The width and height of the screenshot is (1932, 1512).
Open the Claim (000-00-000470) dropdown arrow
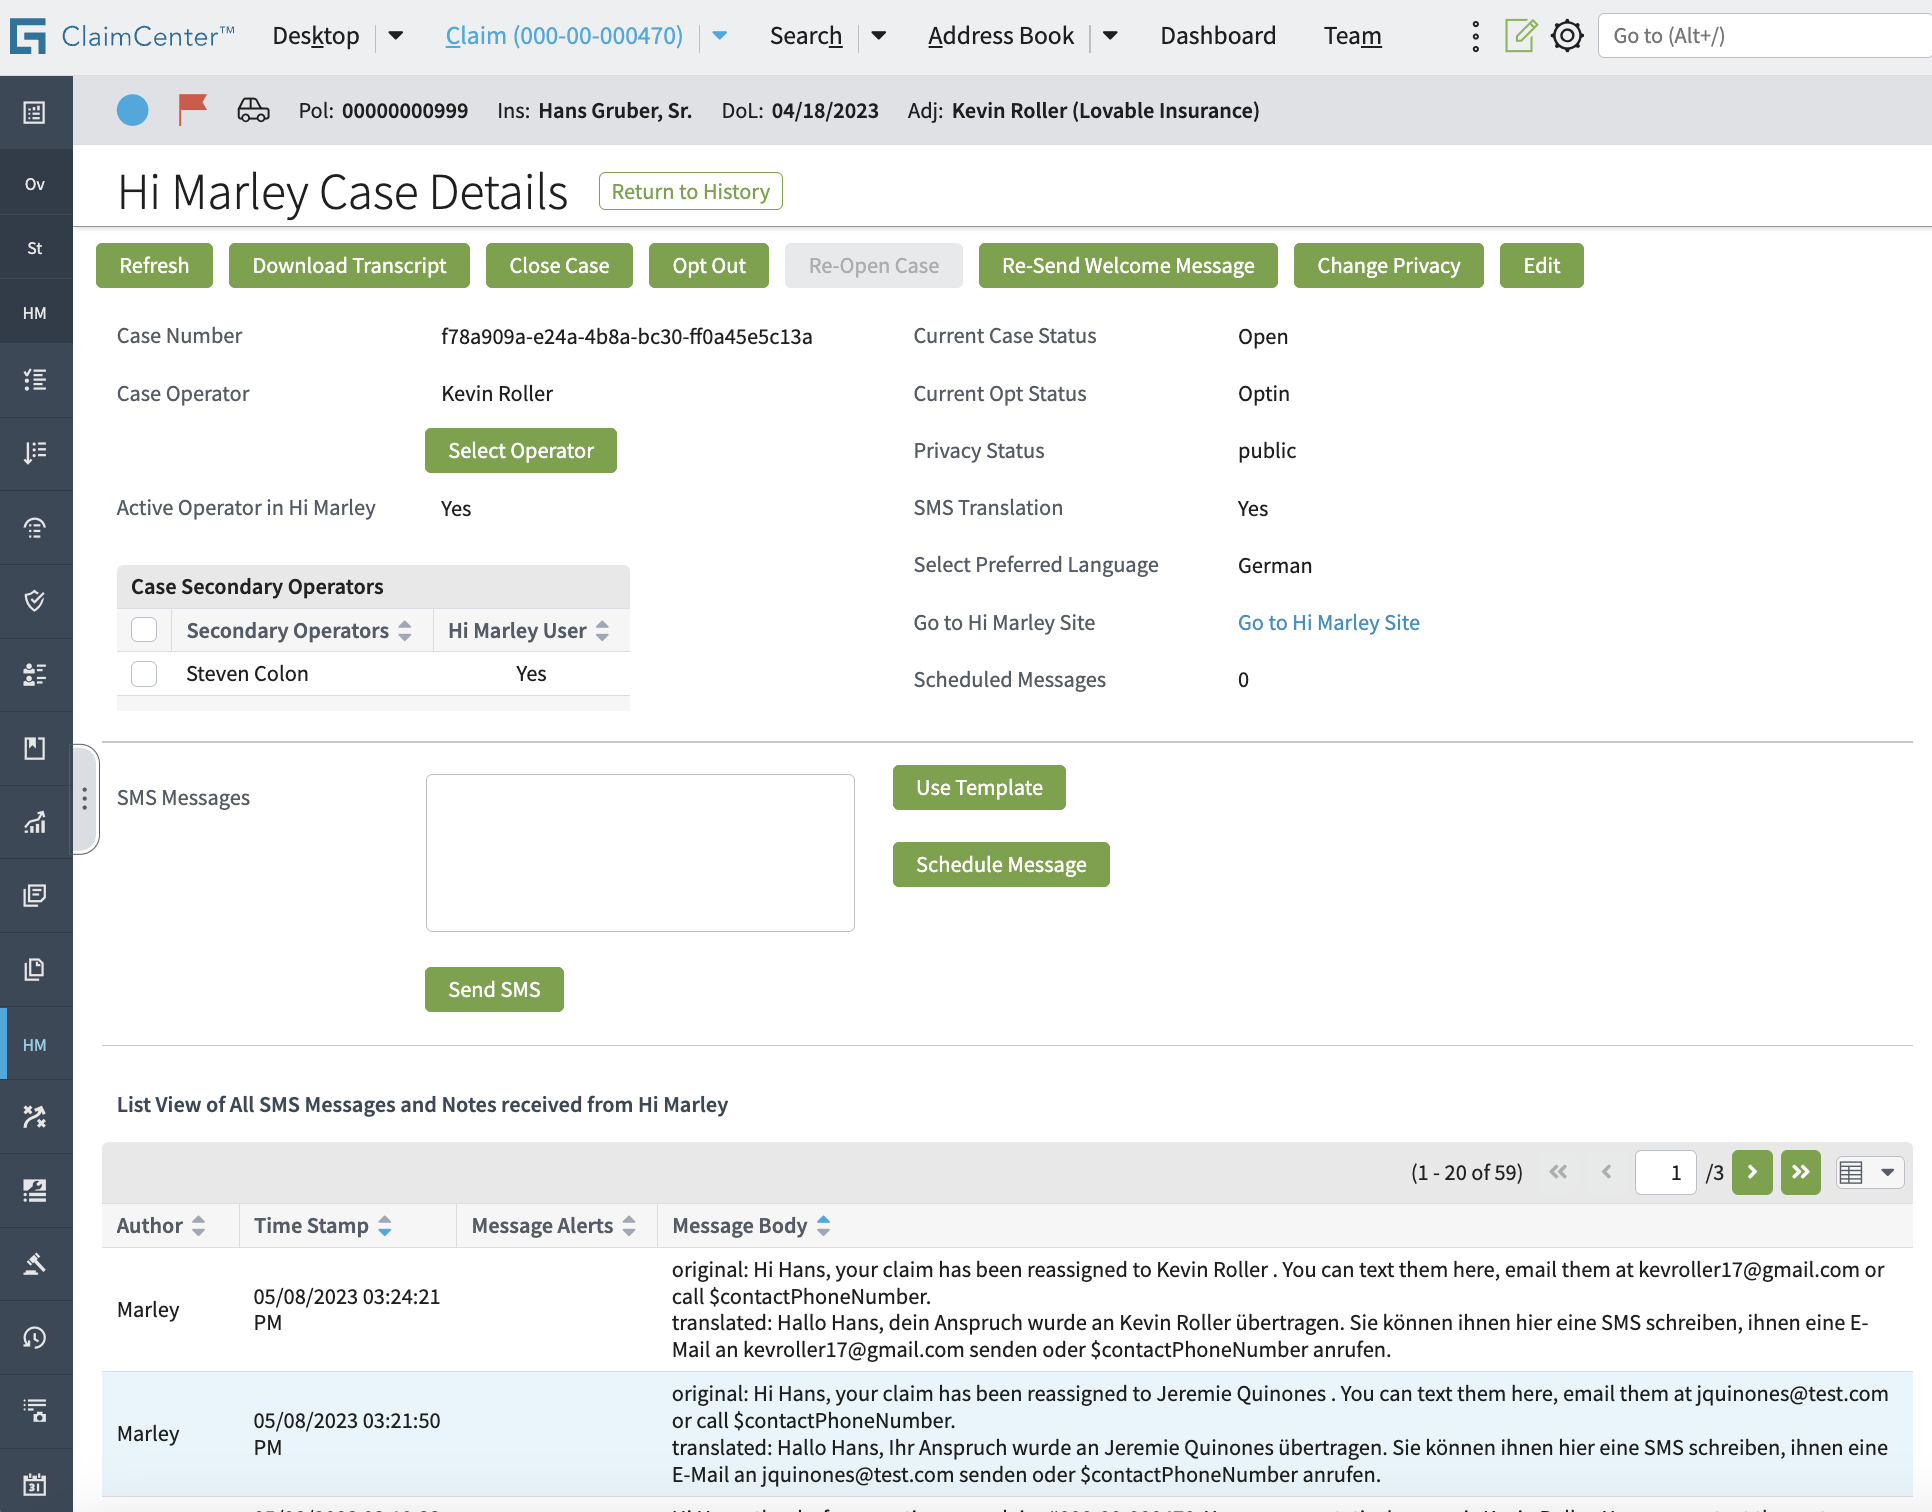point(719,35)
